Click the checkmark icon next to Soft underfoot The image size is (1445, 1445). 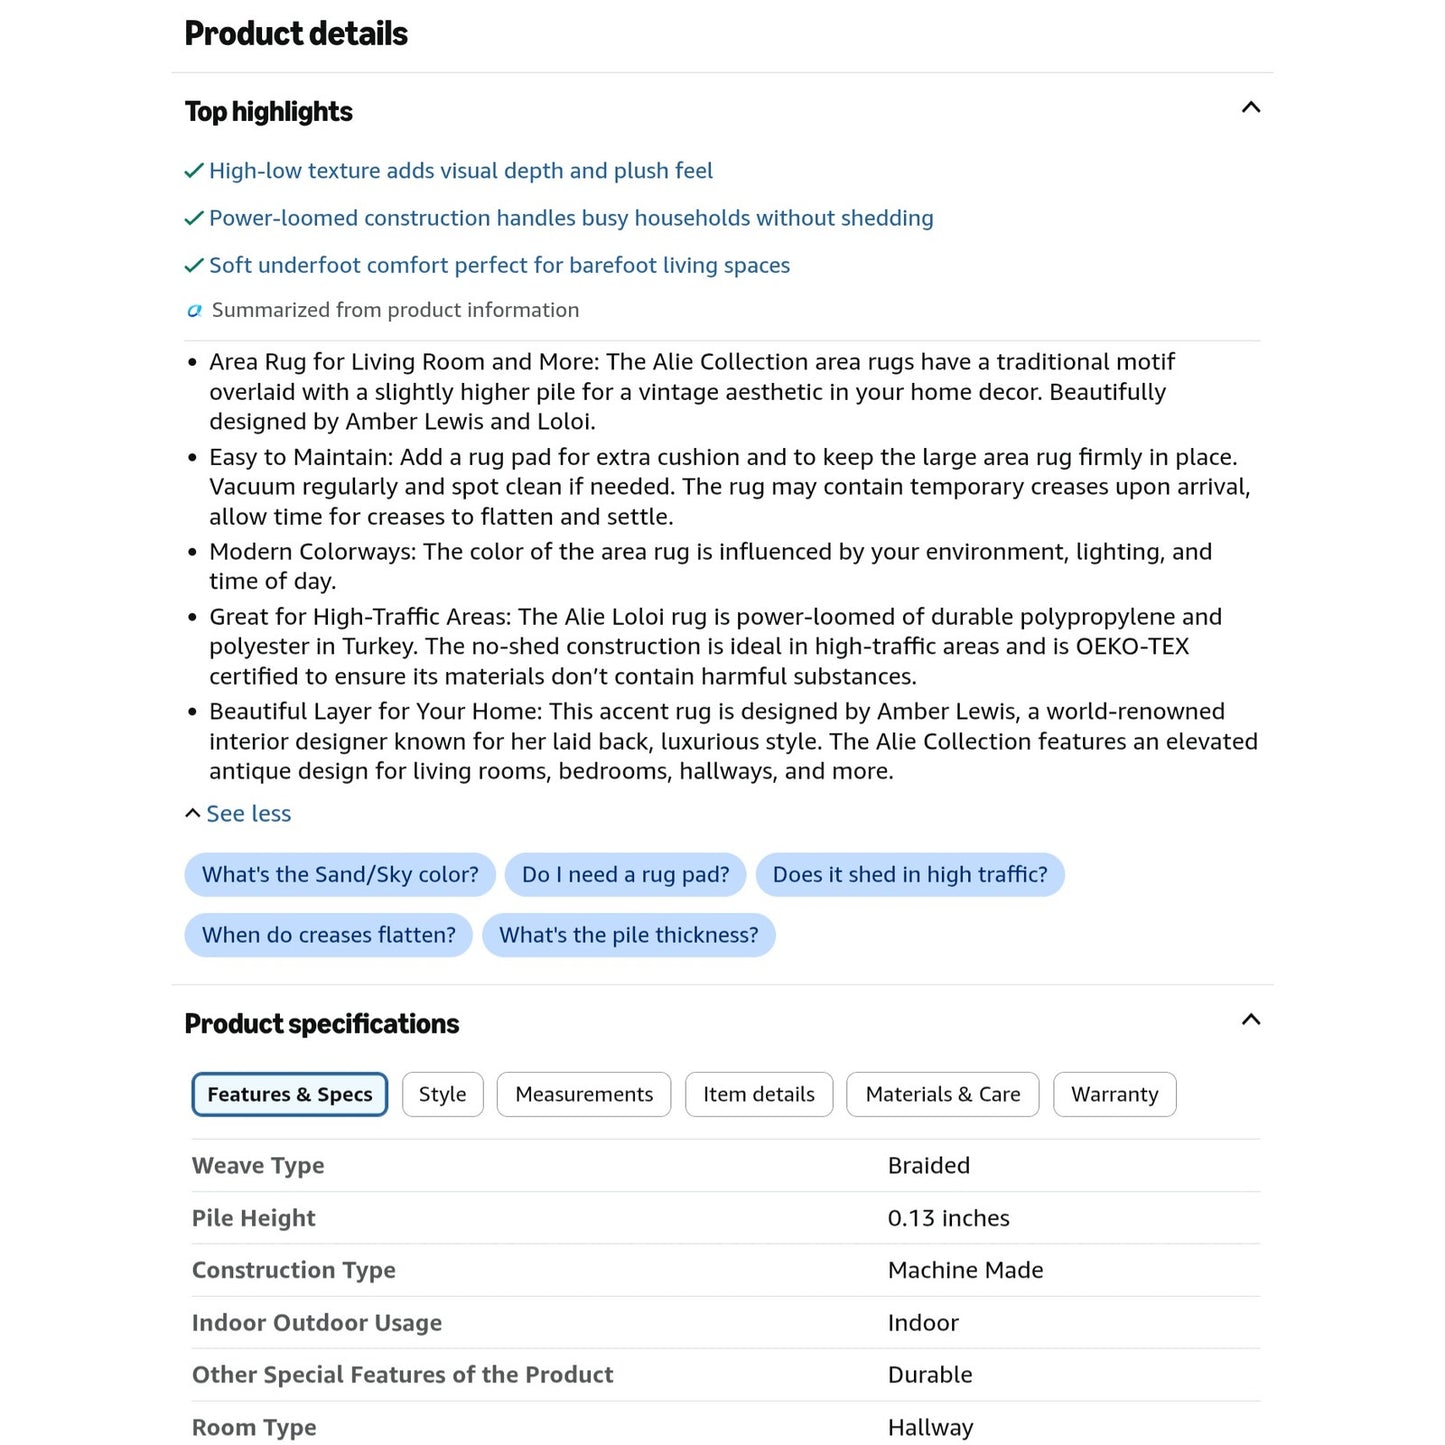(x=195, y=265)
